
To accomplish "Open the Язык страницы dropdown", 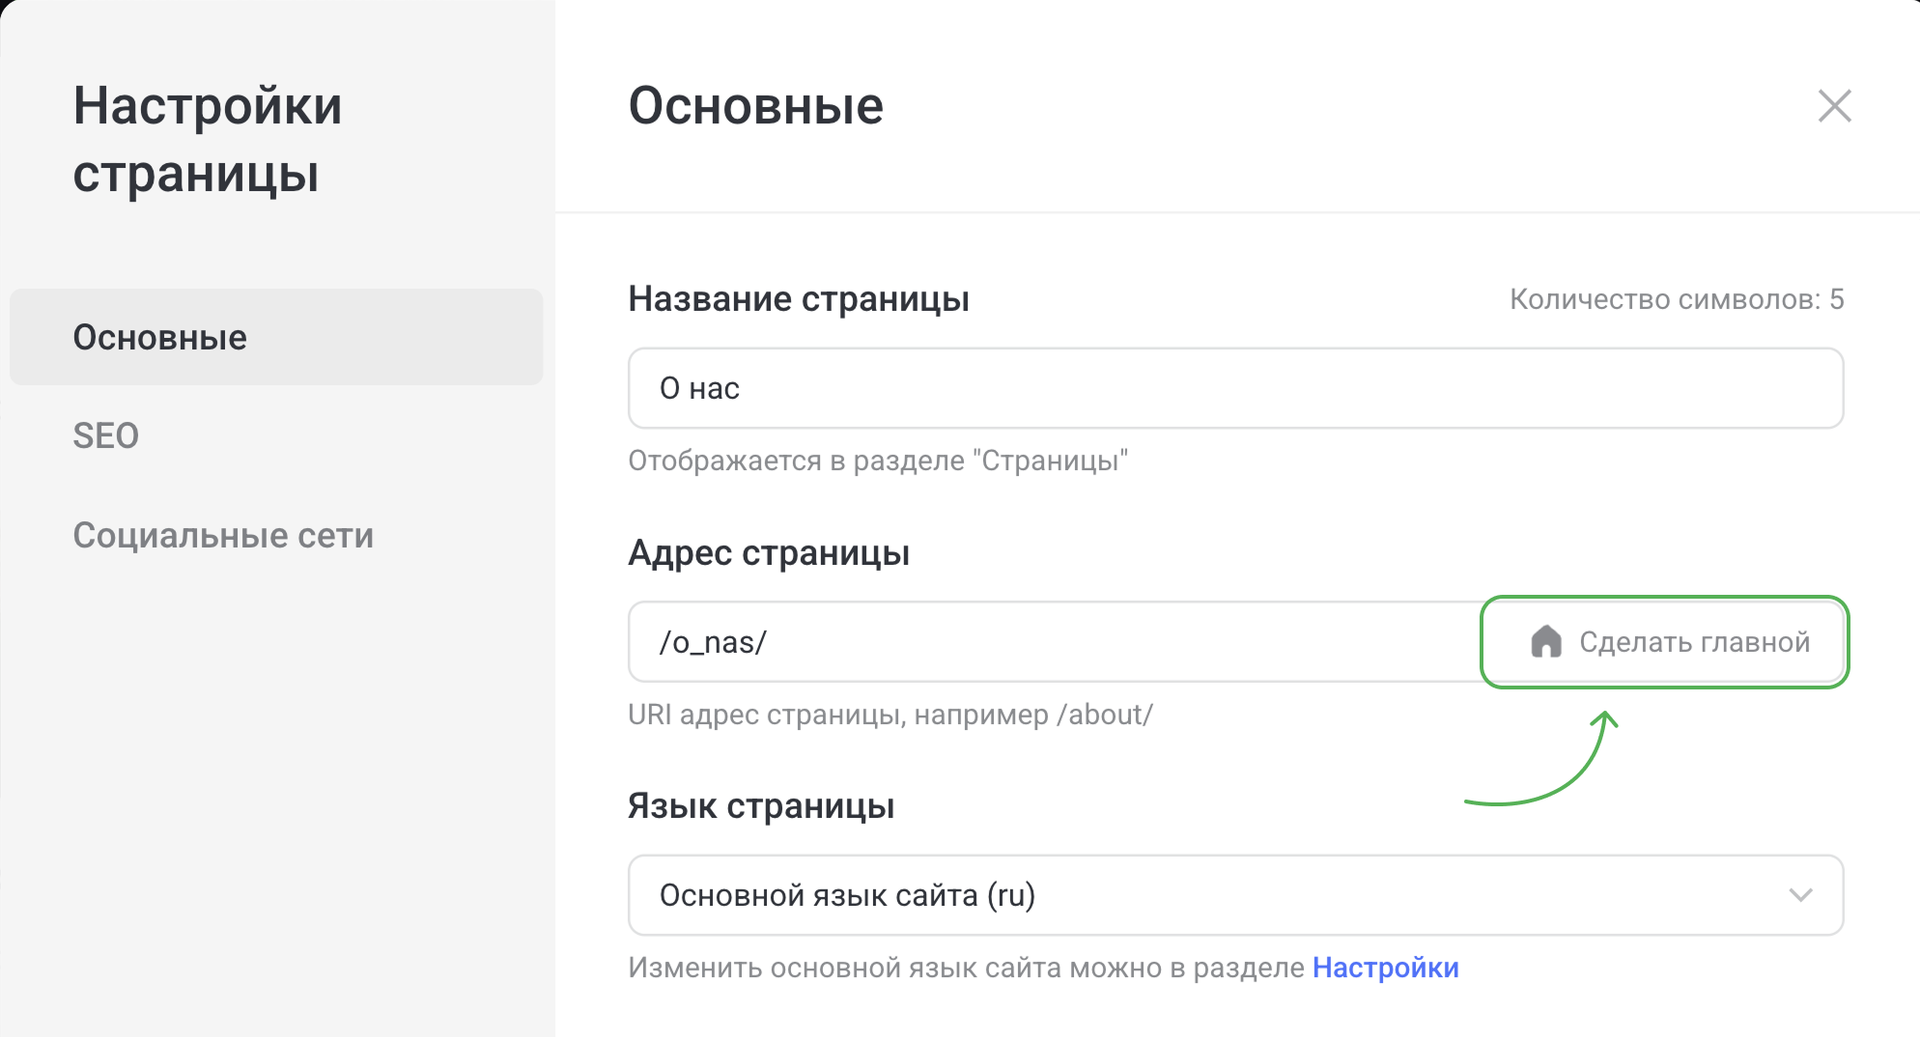I will 1235,895.
